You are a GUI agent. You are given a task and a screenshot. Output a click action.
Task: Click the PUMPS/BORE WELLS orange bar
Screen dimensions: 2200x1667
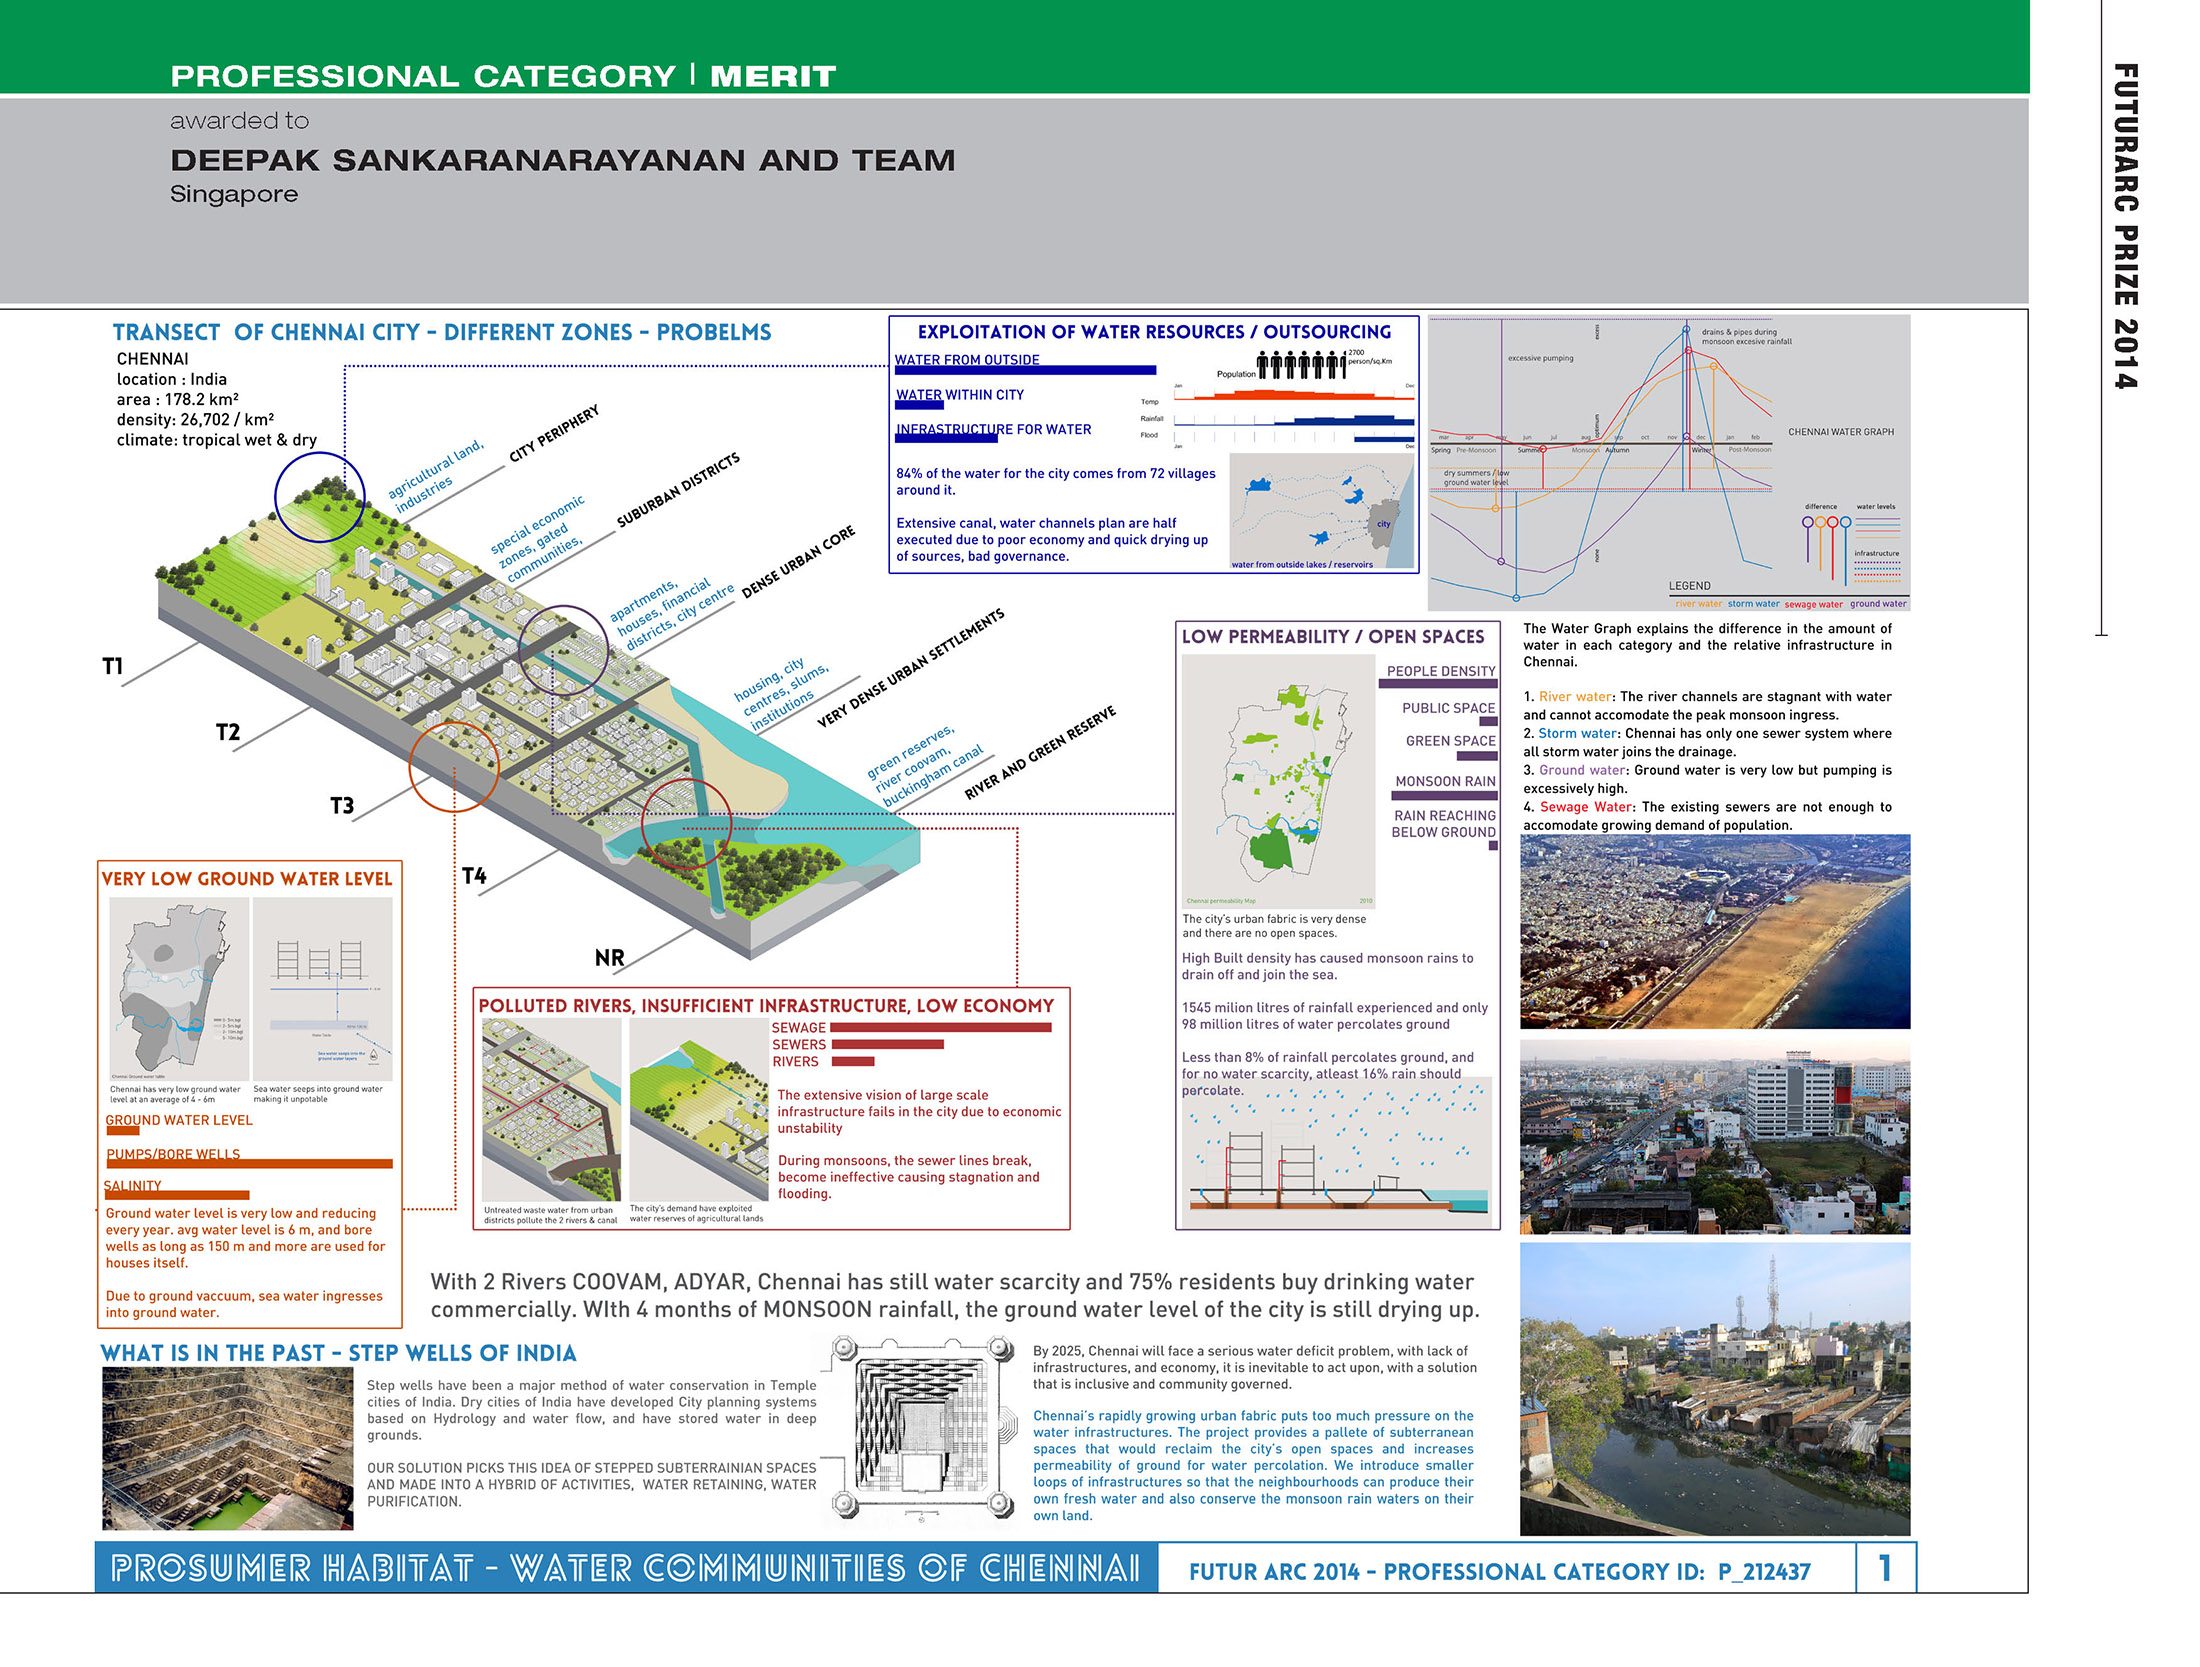pos(249,1164)
